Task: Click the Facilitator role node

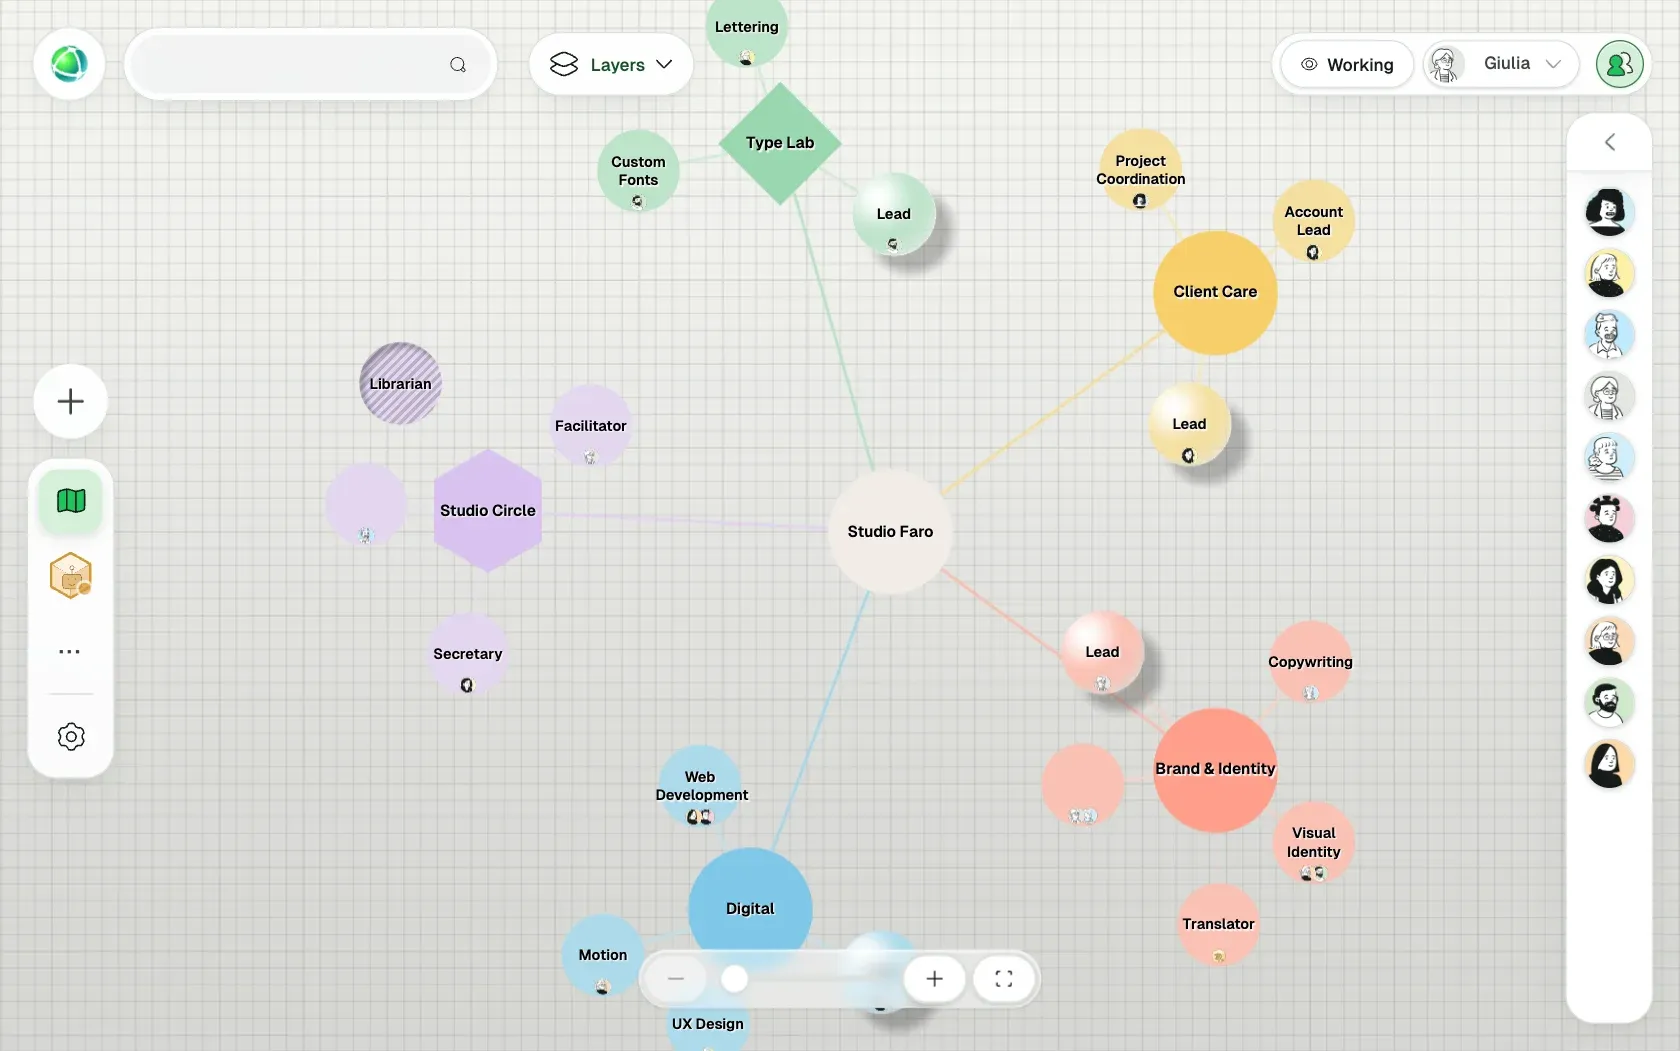Action: click(x=591, y=426)
